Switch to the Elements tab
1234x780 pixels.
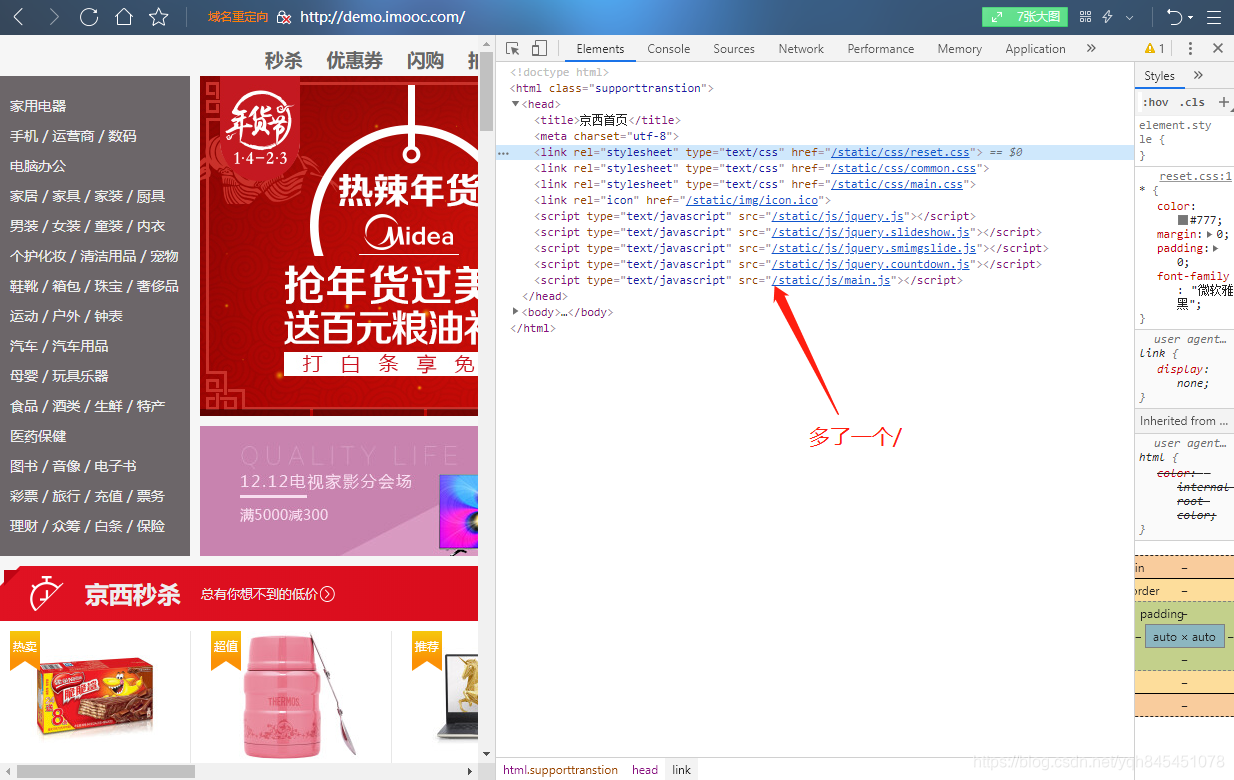point(600,48)
